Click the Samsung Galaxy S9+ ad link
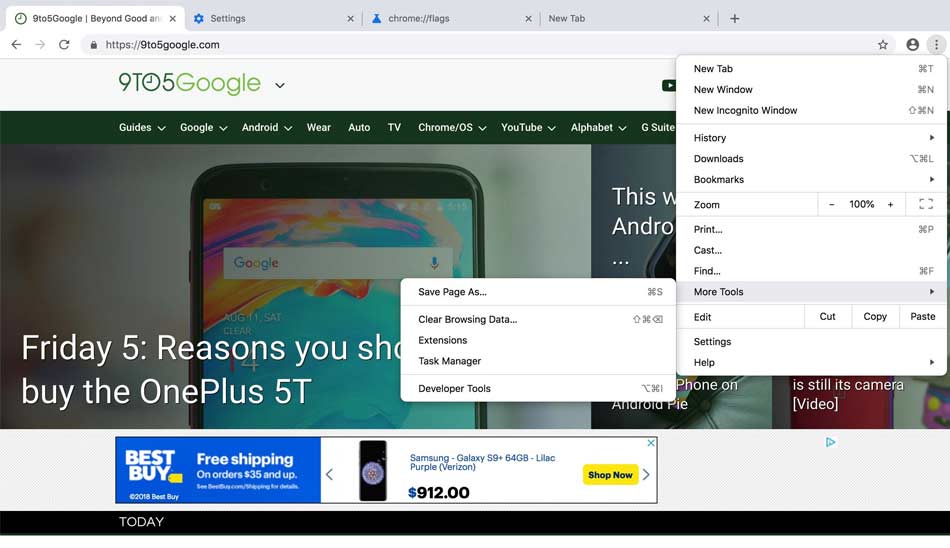 coord(482,463)
